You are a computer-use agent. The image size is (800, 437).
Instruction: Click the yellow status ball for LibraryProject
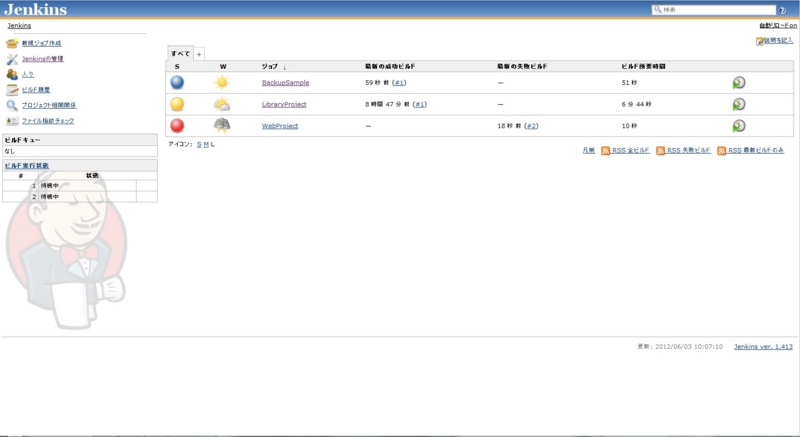click(177, 104)
